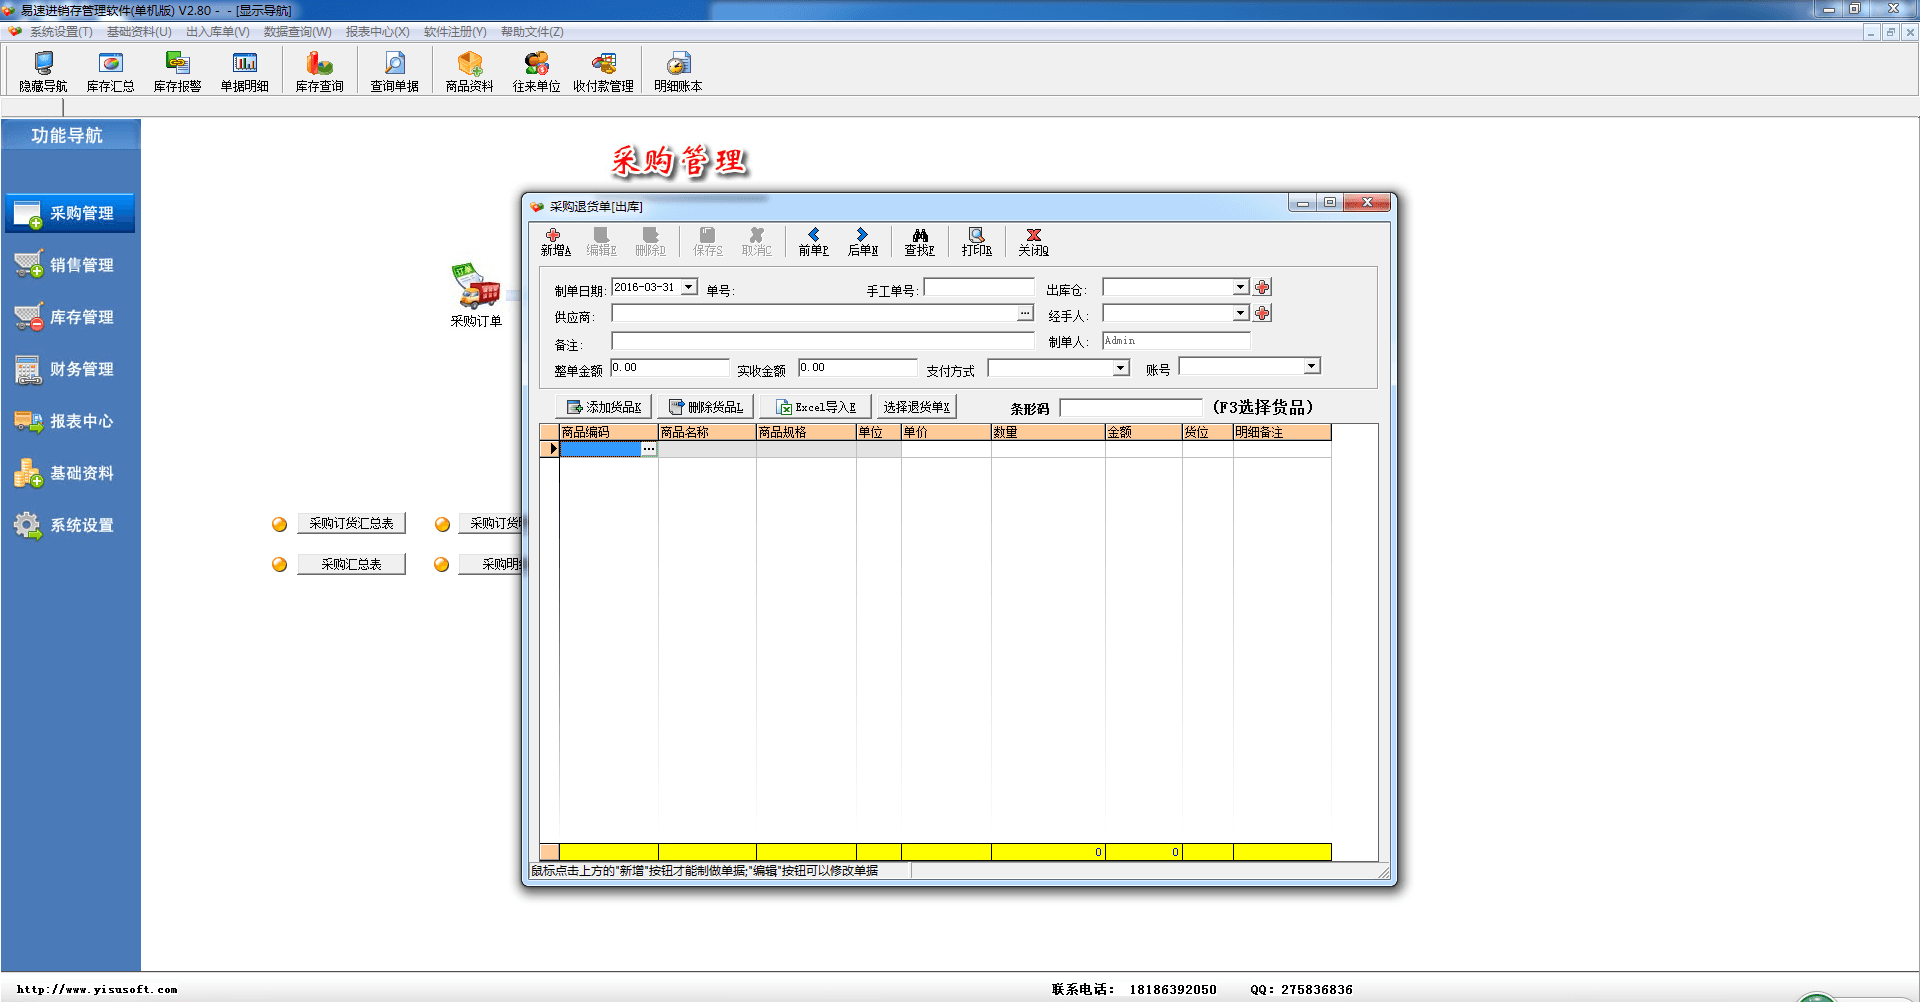Click the Excel导入 button
Screen dimensions: 1920x1002
point(815,407)
